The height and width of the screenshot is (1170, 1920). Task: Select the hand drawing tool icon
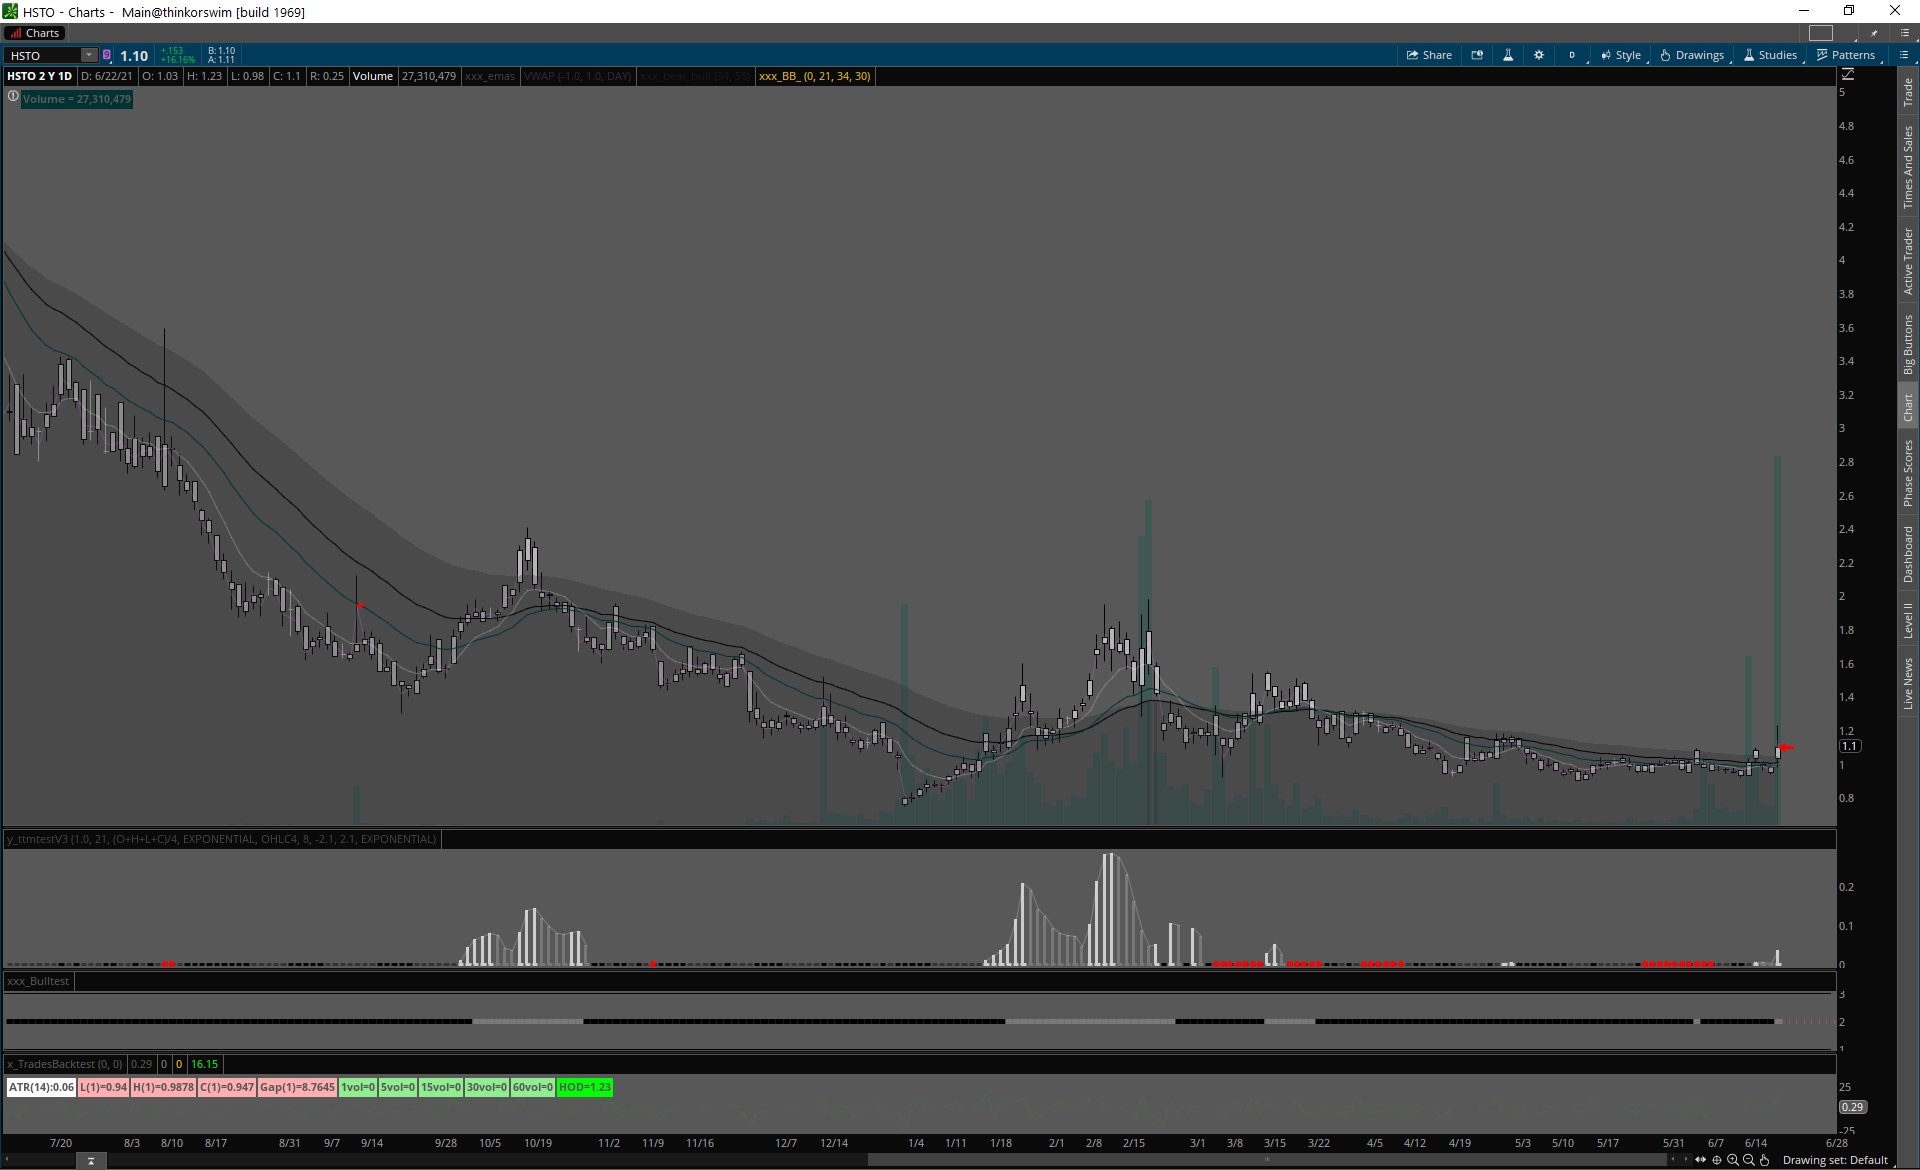pyautogui.click(x=1765, y=1160)
